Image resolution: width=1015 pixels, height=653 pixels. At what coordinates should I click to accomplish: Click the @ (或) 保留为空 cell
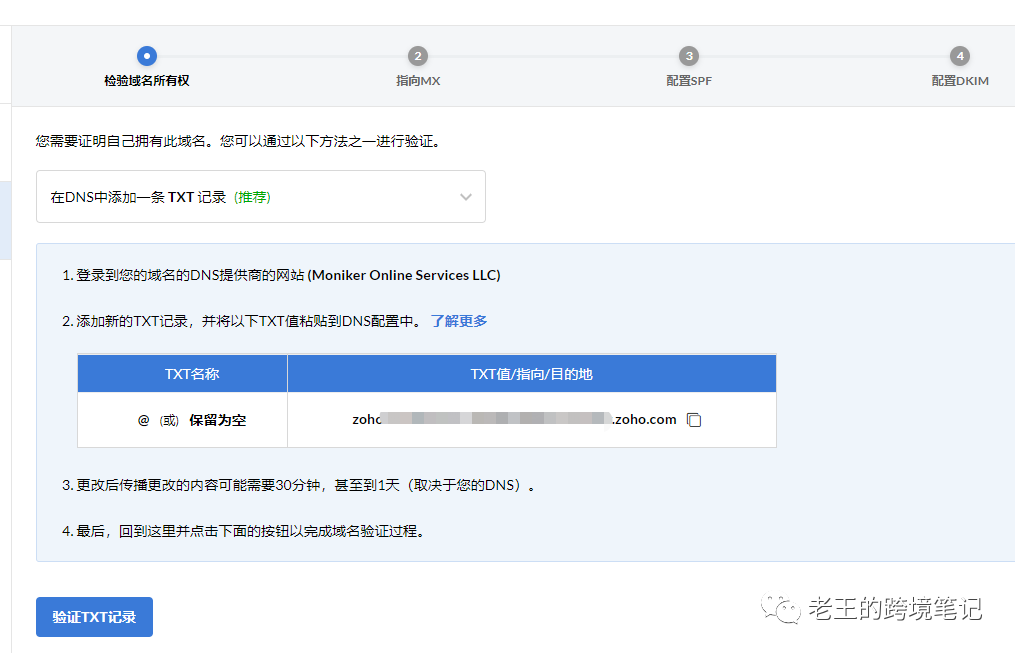tap(192, 420)
